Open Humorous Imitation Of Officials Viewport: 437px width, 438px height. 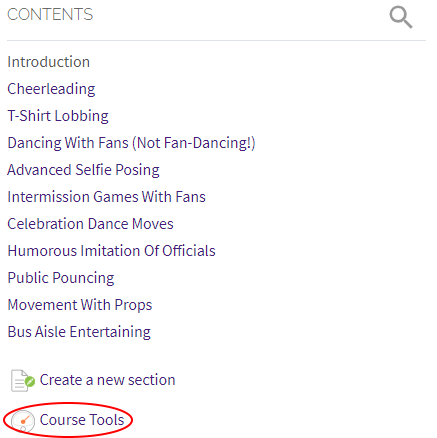coord(111,251)
